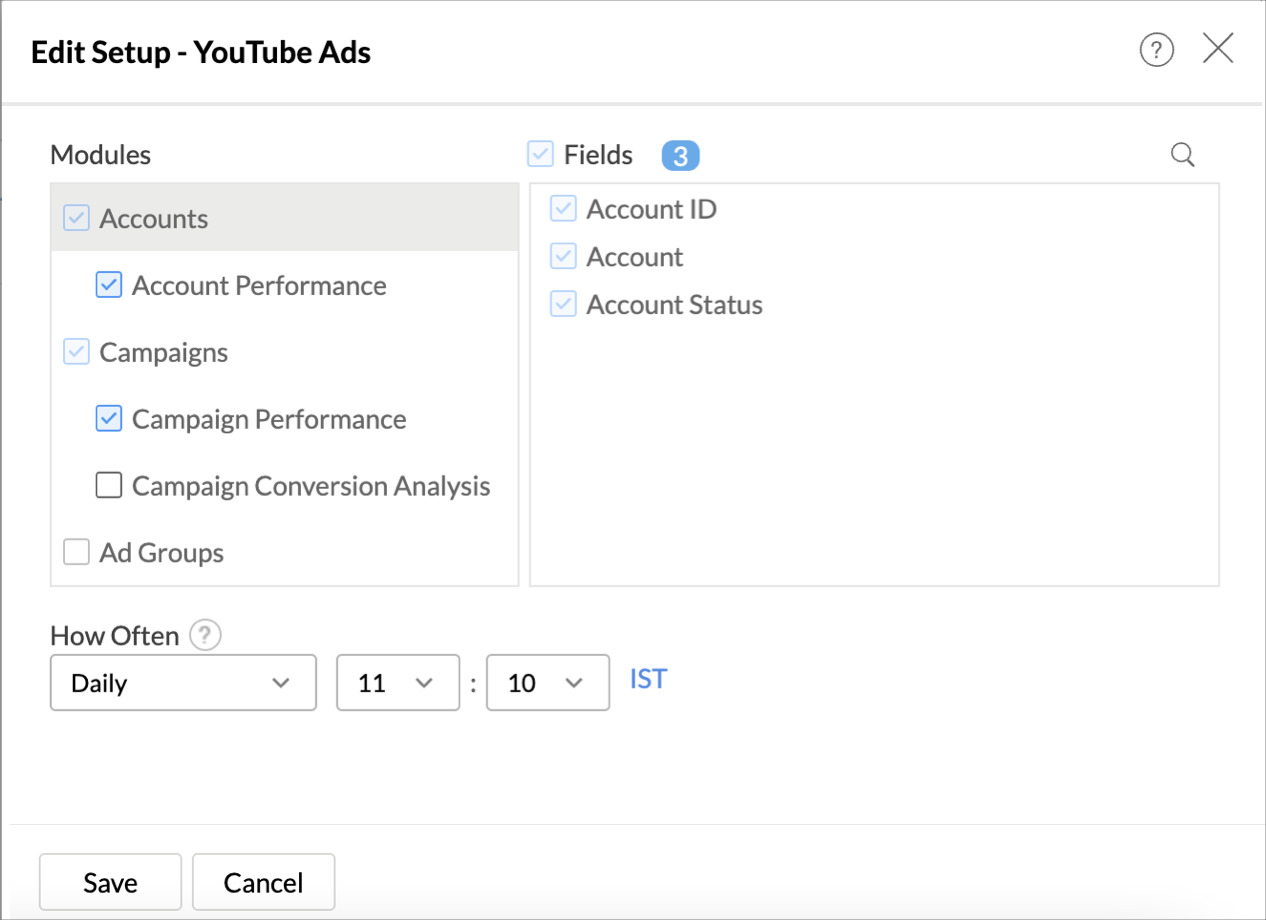Viewport: 1266px width, 920px height.
Task: Click the Cancel button
Action: 263,882
